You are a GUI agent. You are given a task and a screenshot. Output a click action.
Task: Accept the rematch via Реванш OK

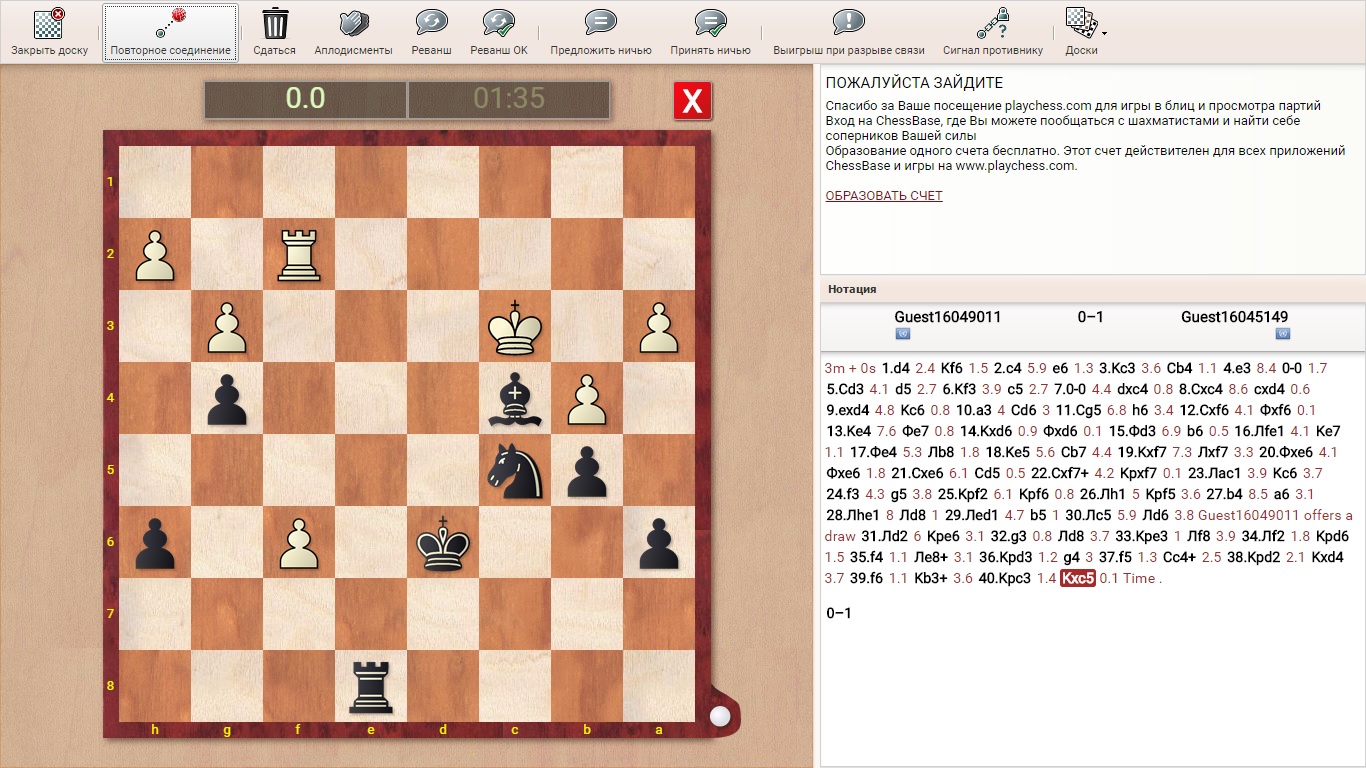pyautogui.click(x=498, y=23)
